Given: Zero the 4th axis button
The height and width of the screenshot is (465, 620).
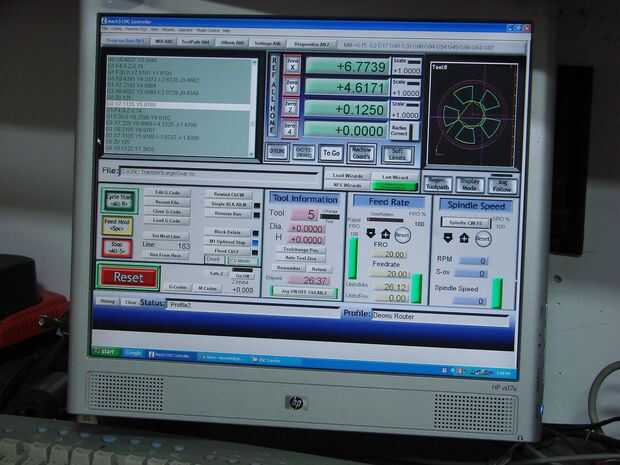Looking at the screenshot, I should 290,129.
